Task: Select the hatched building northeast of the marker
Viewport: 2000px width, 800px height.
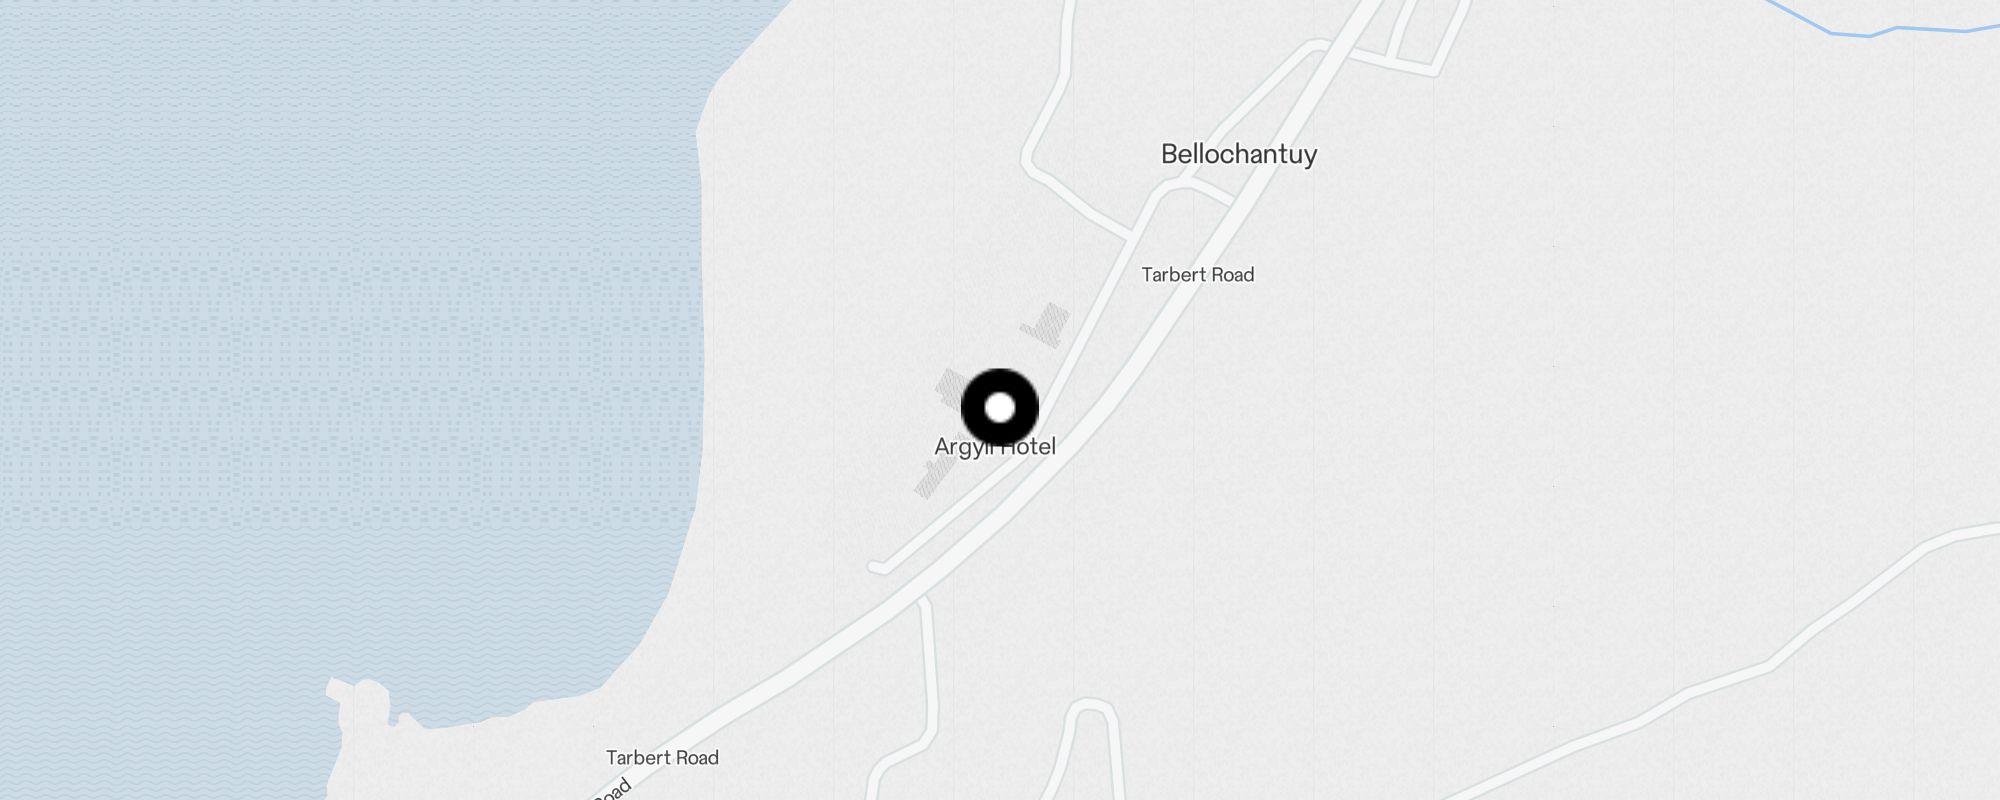Action: (x=1046, y=325)
